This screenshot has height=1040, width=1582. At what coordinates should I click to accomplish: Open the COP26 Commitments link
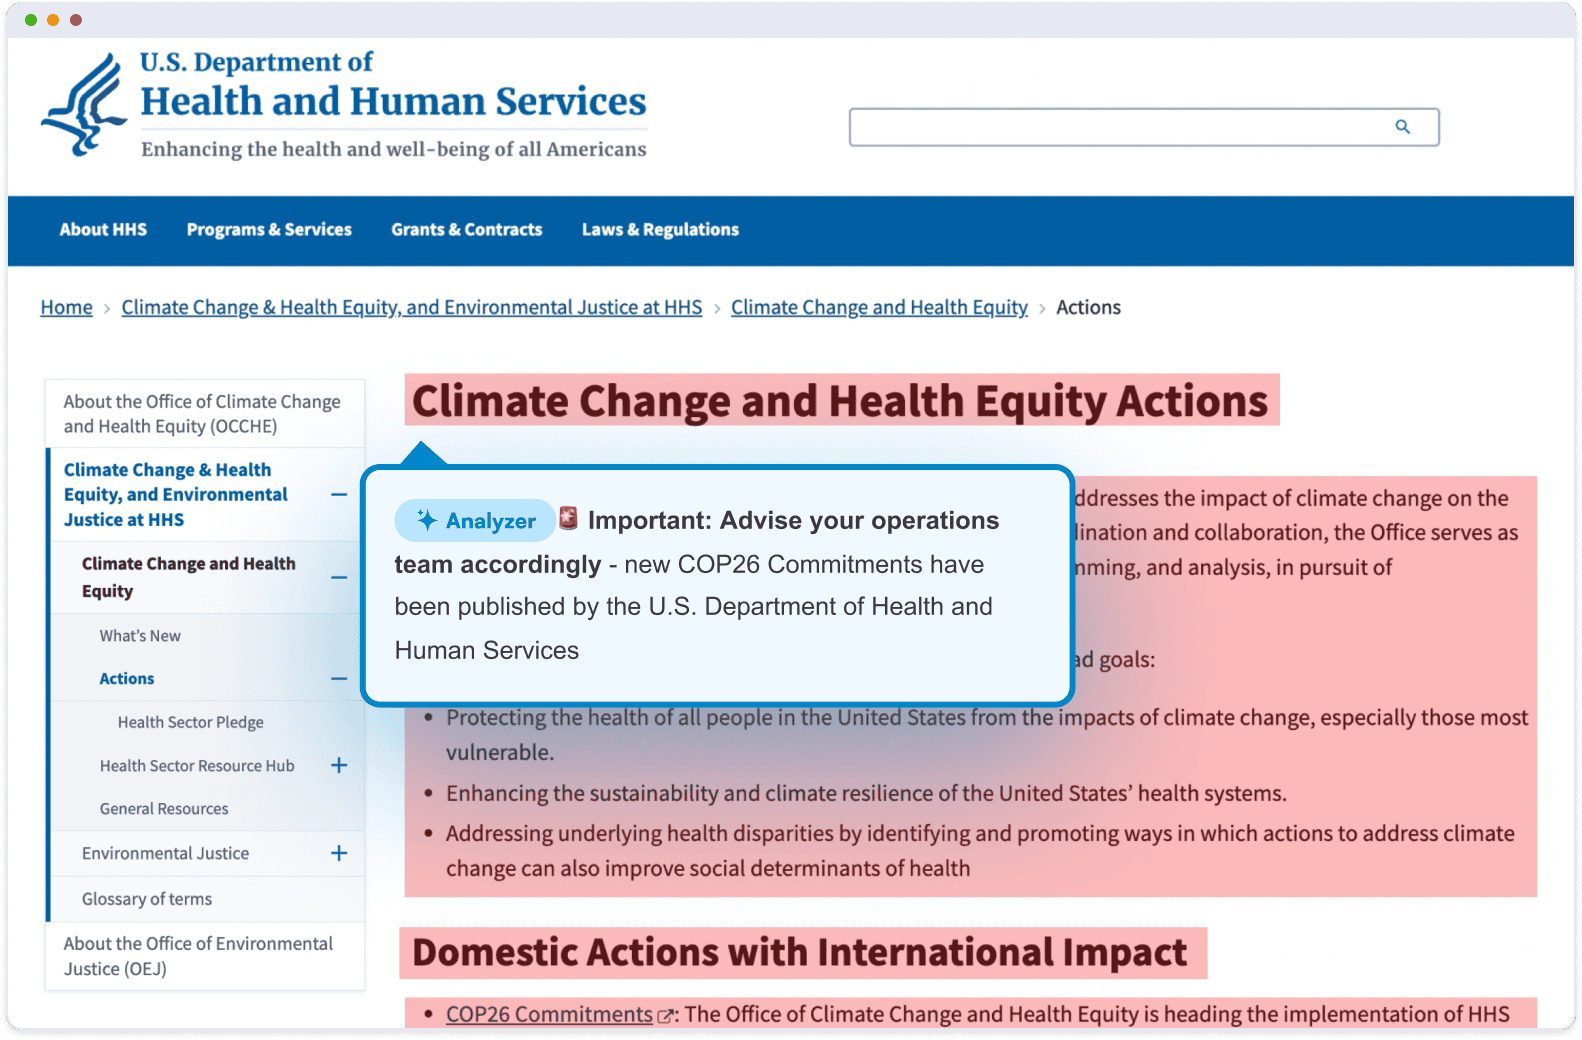point(549,1014)
